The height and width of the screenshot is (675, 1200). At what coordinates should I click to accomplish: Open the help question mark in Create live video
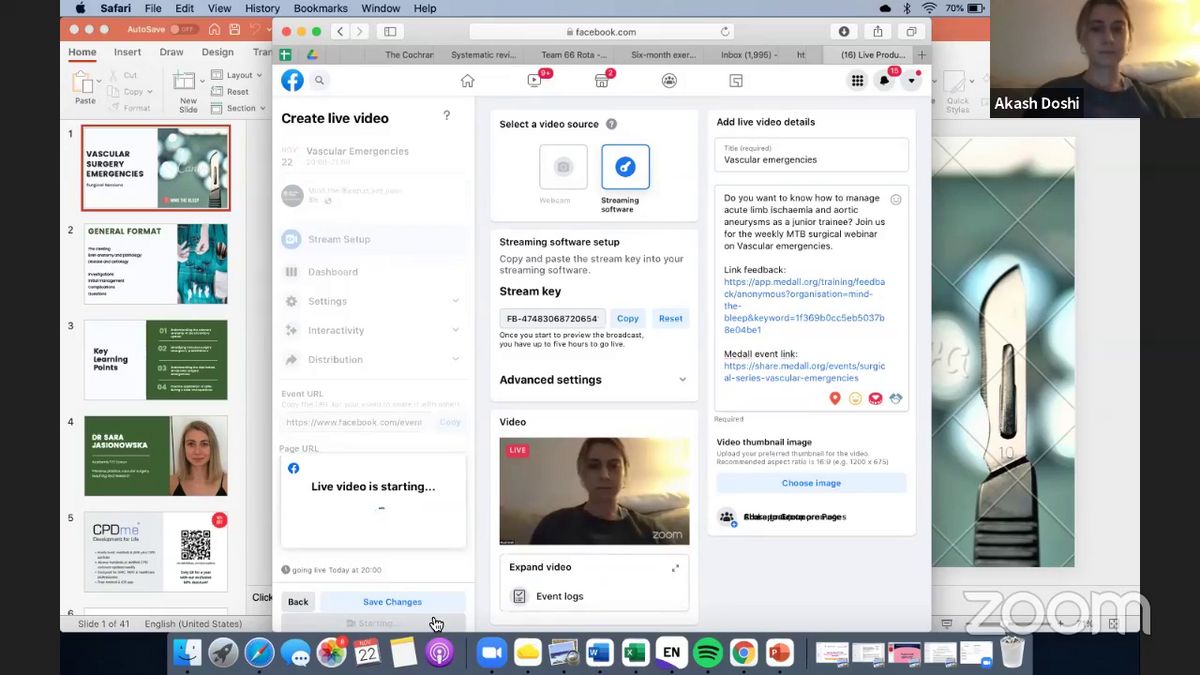(447, 116)
